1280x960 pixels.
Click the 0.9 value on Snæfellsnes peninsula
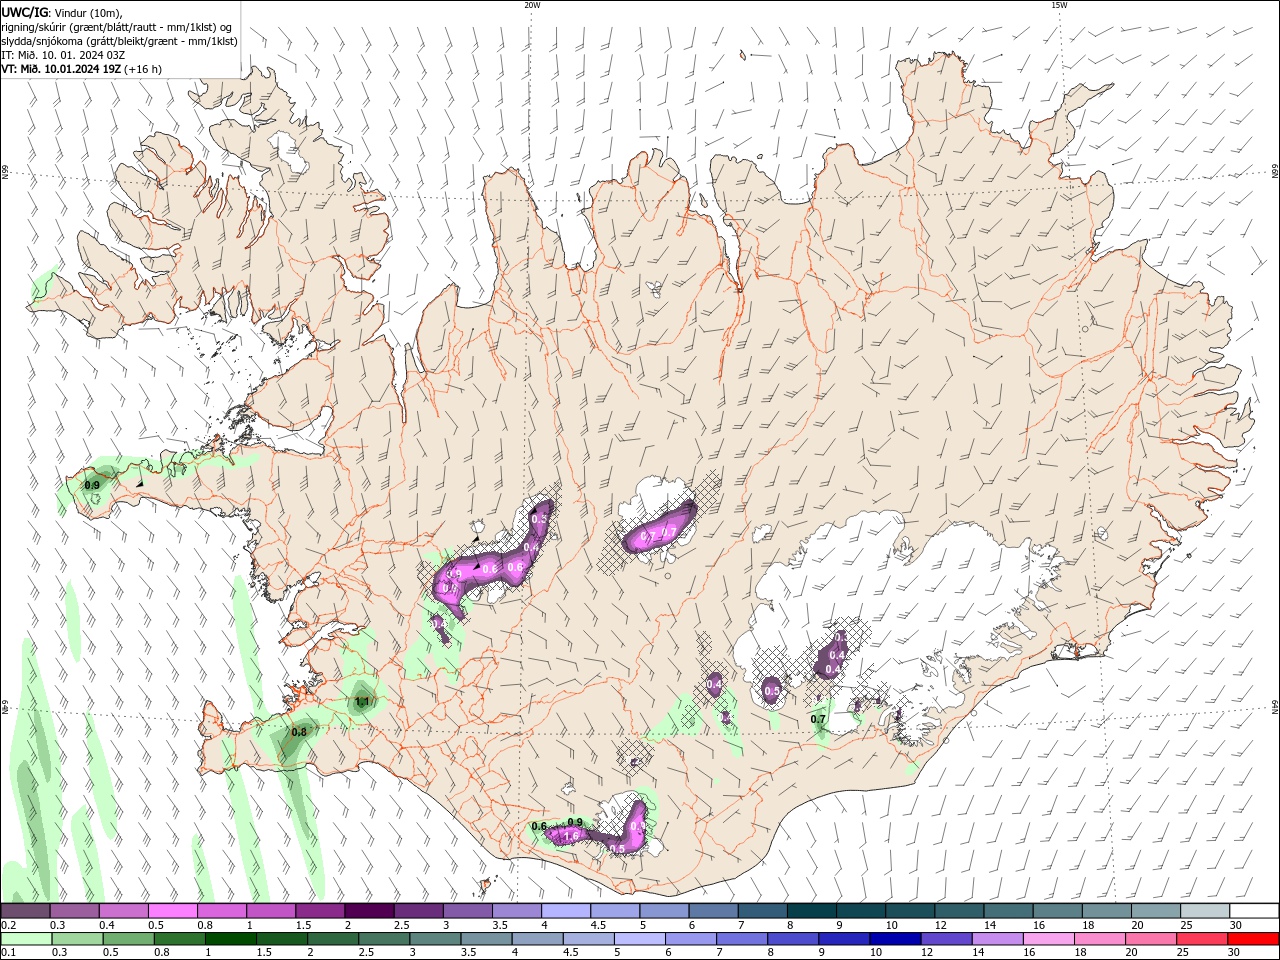[92, 485]
